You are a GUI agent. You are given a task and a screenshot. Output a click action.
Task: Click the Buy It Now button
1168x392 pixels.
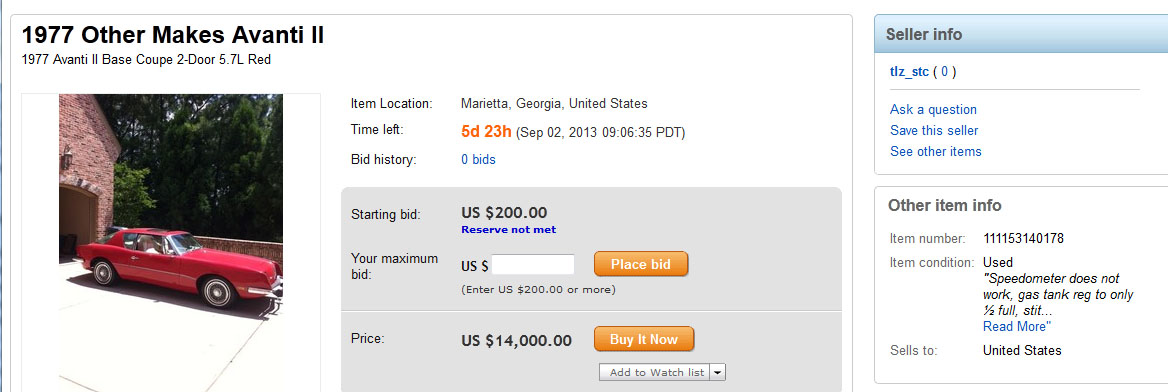click(644, 339)
